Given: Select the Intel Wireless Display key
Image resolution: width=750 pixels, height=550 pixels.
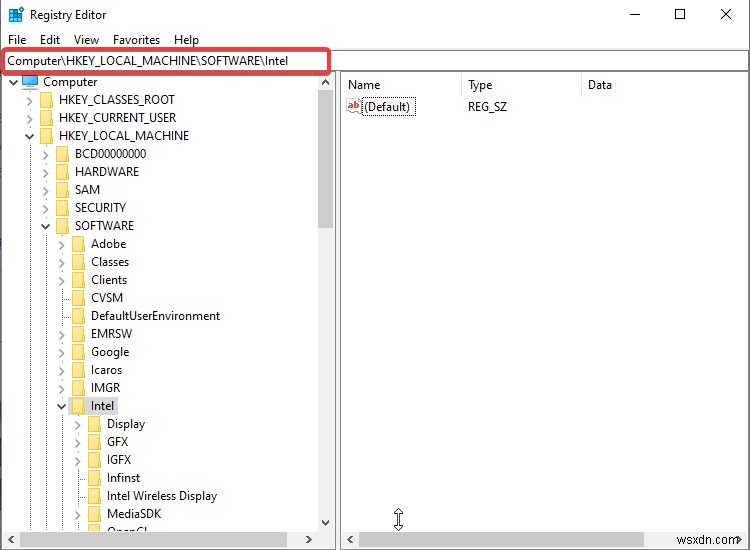Looking at the screenshot, I should pos(162,496).
